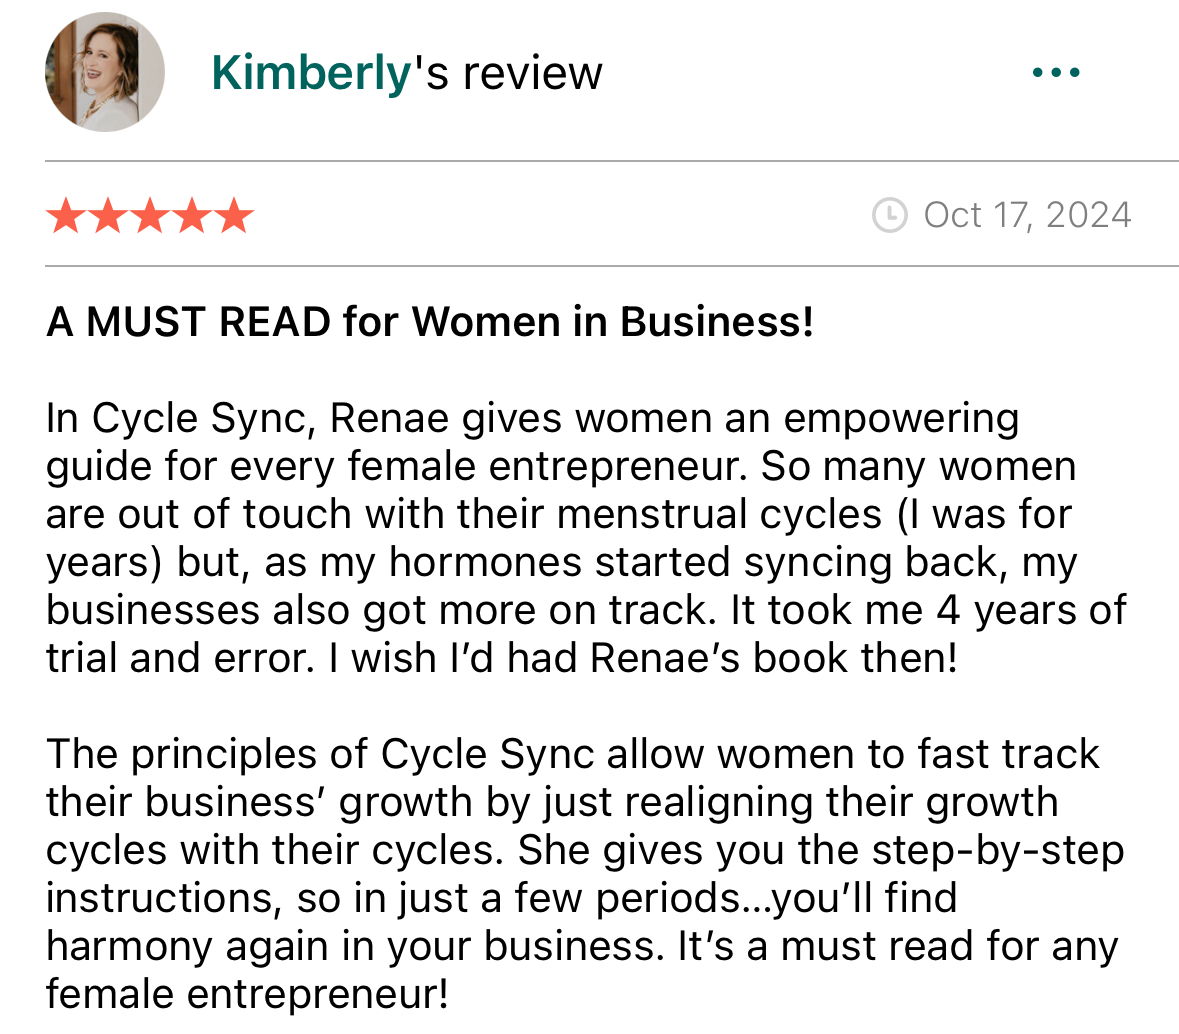The image size is (1179, 1034).
Task: Click the phrase "harmony again in your business"
Action: (355, 946)
